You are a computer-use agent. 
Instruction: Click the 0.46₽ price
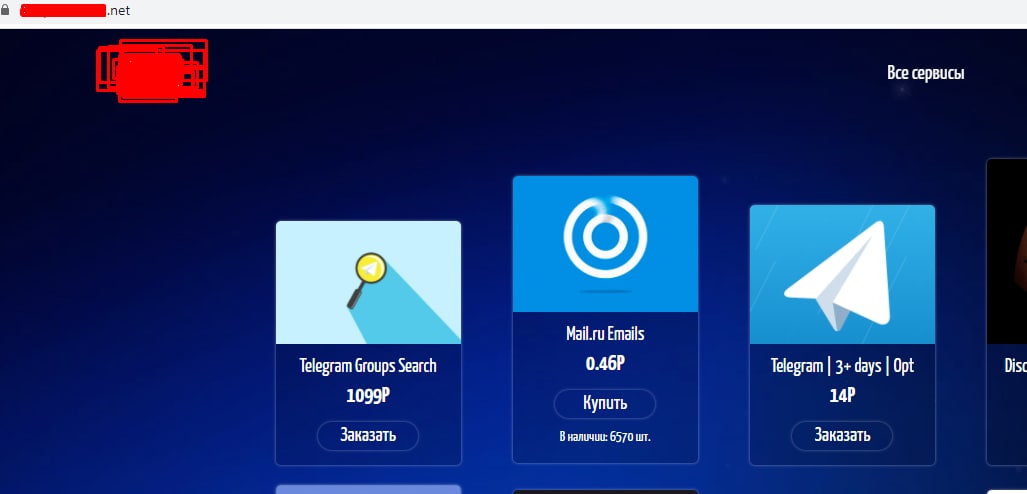(605, 364)
